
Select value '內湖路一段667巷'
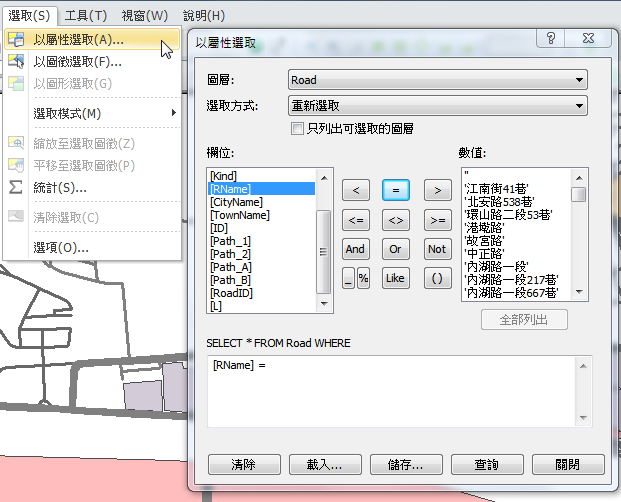point(516,293)
